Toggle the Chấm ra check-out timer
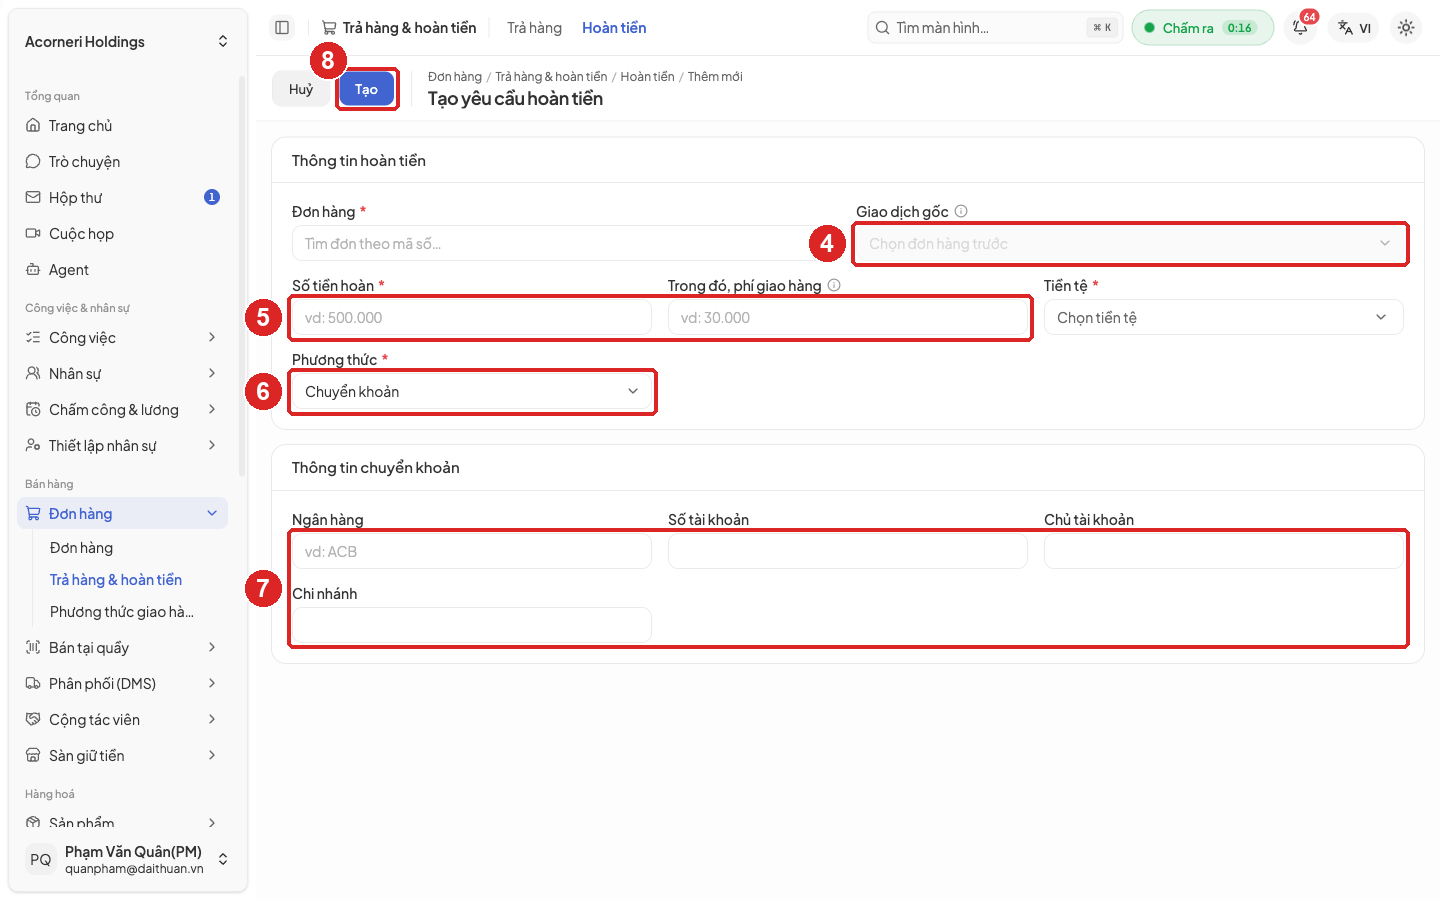Screen dimensions: 1440x900 click(x=1203, y=28)
